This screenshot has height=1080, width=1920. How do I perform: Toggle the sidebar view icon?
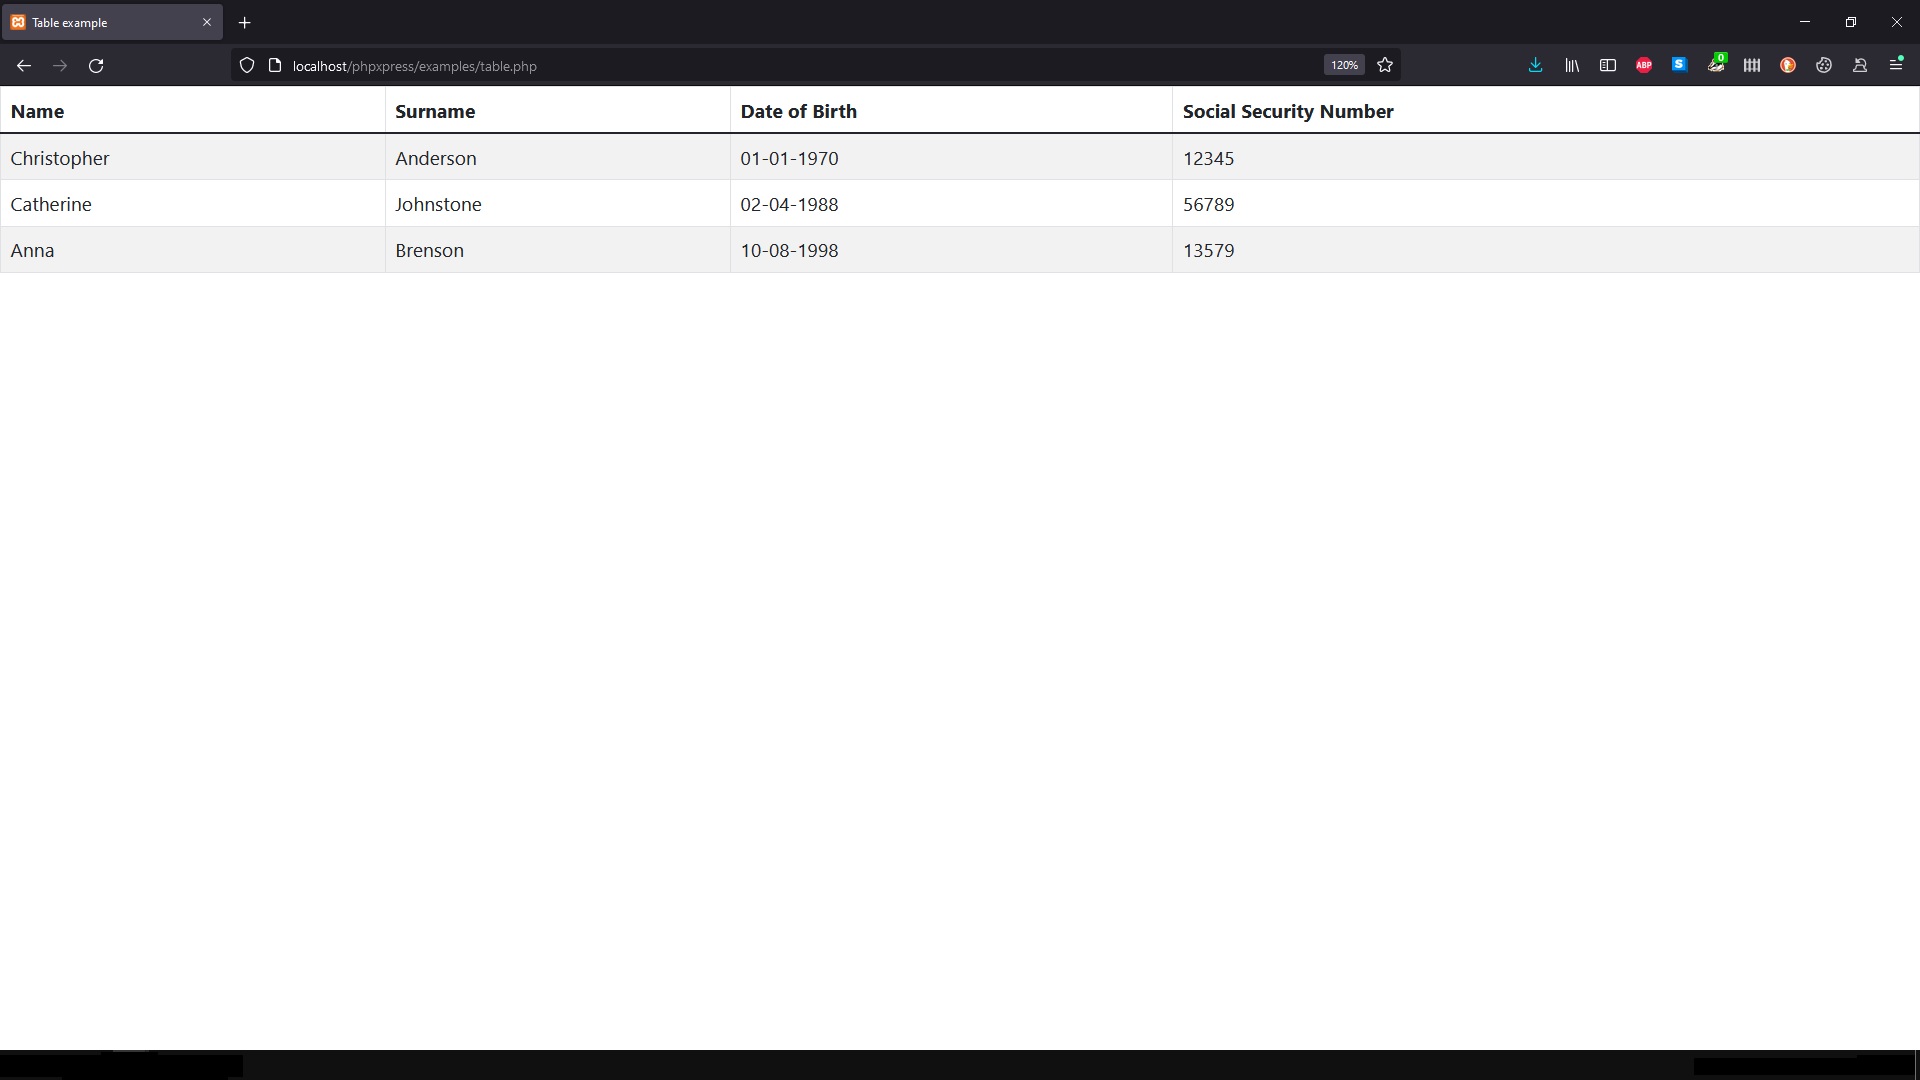point(1608,65)
